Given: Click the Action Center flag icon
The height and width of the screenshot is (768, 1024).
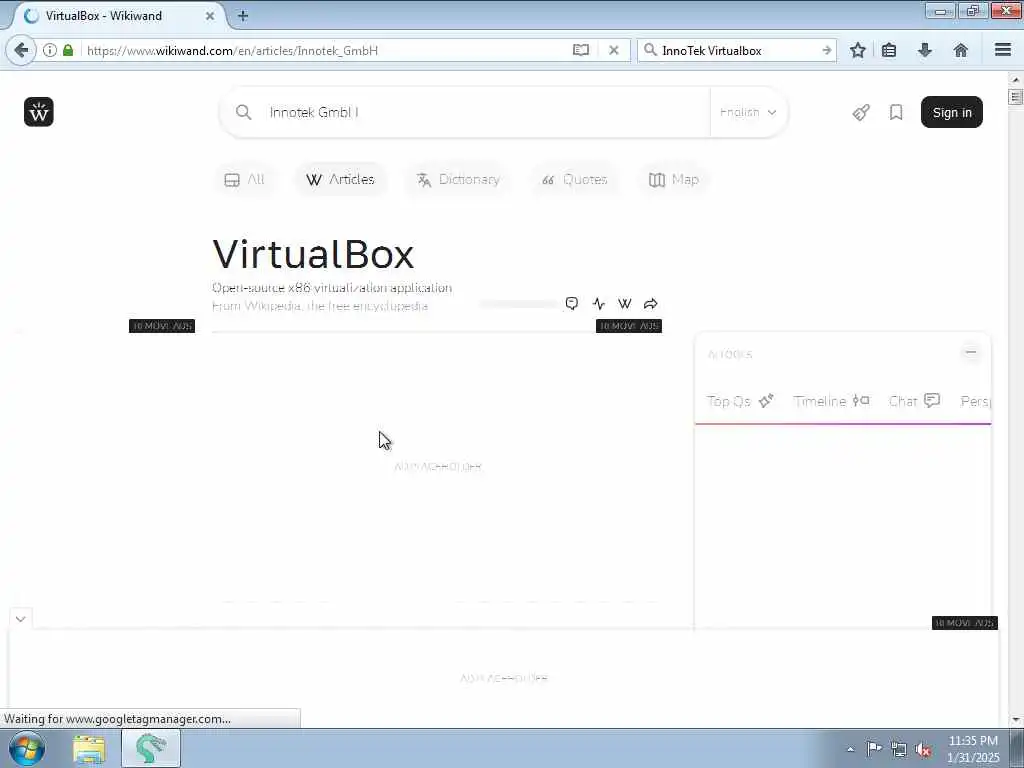Looking at the screenshot, I should coord(874,748).
